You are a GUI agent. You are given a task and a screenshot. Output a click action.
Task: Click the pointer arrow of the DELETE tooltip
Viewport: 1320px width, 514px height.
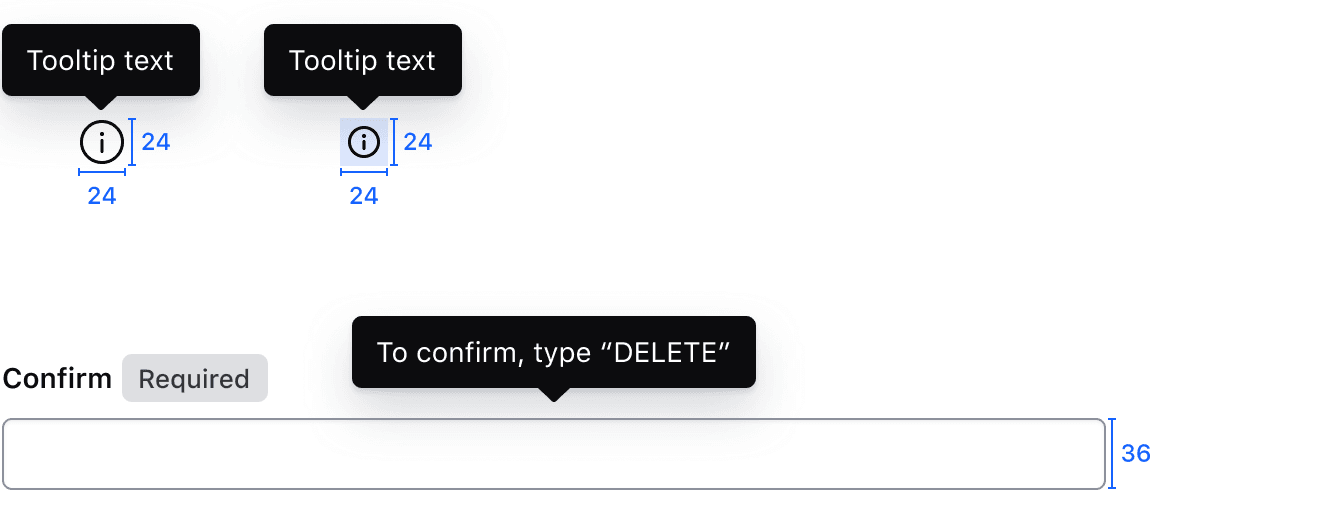tap(554, 394)
